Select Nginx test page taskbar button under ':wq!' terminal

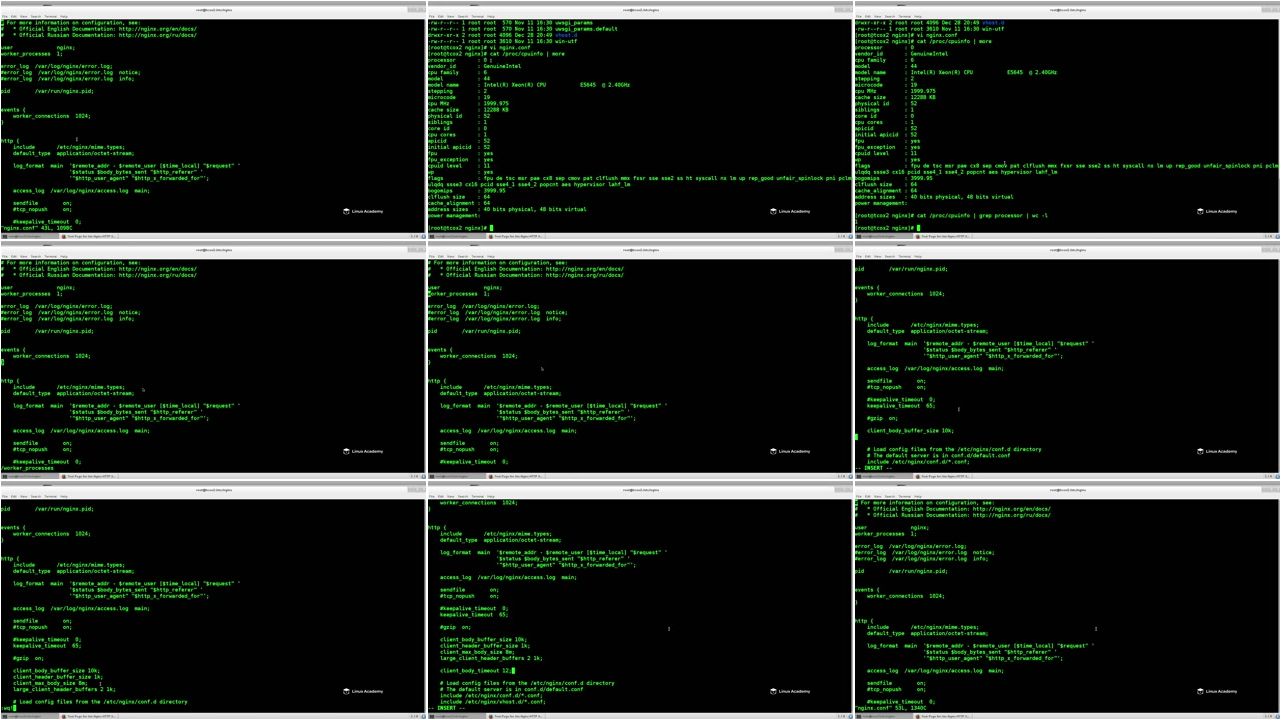click(x=89, y=716)
